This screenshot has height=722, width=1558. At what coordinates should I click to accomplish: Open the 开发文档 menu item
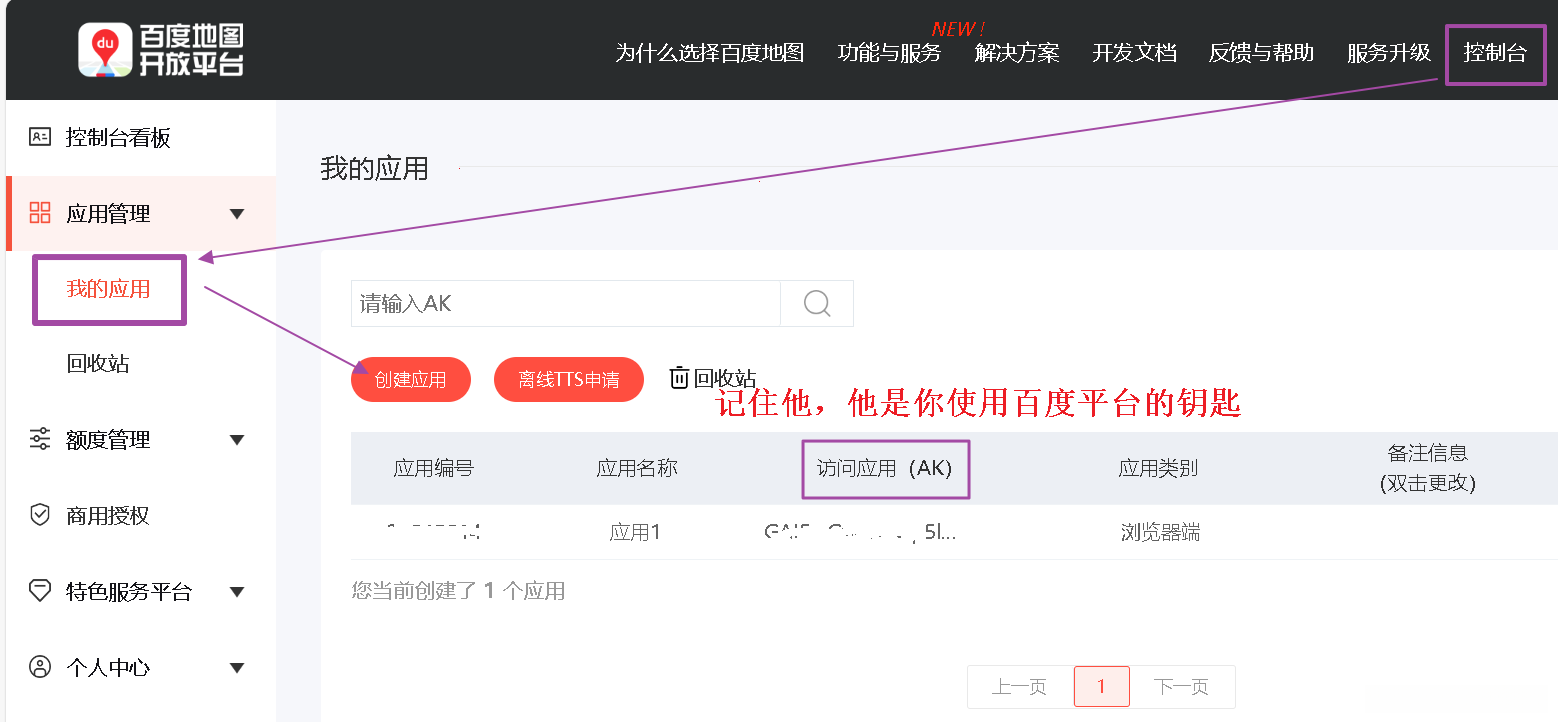point(1134,53)
